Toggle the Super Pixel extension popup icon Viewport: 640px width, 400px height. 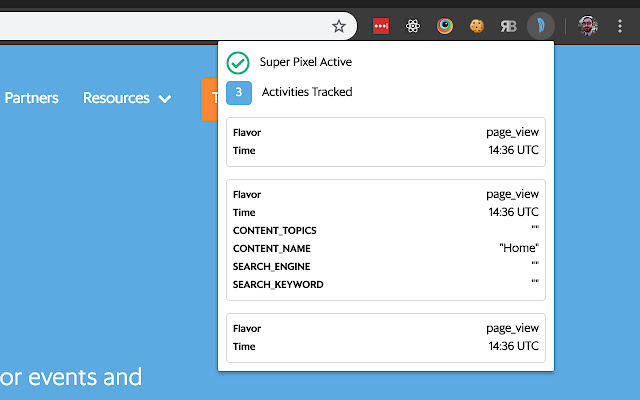(x=541, y=26)
